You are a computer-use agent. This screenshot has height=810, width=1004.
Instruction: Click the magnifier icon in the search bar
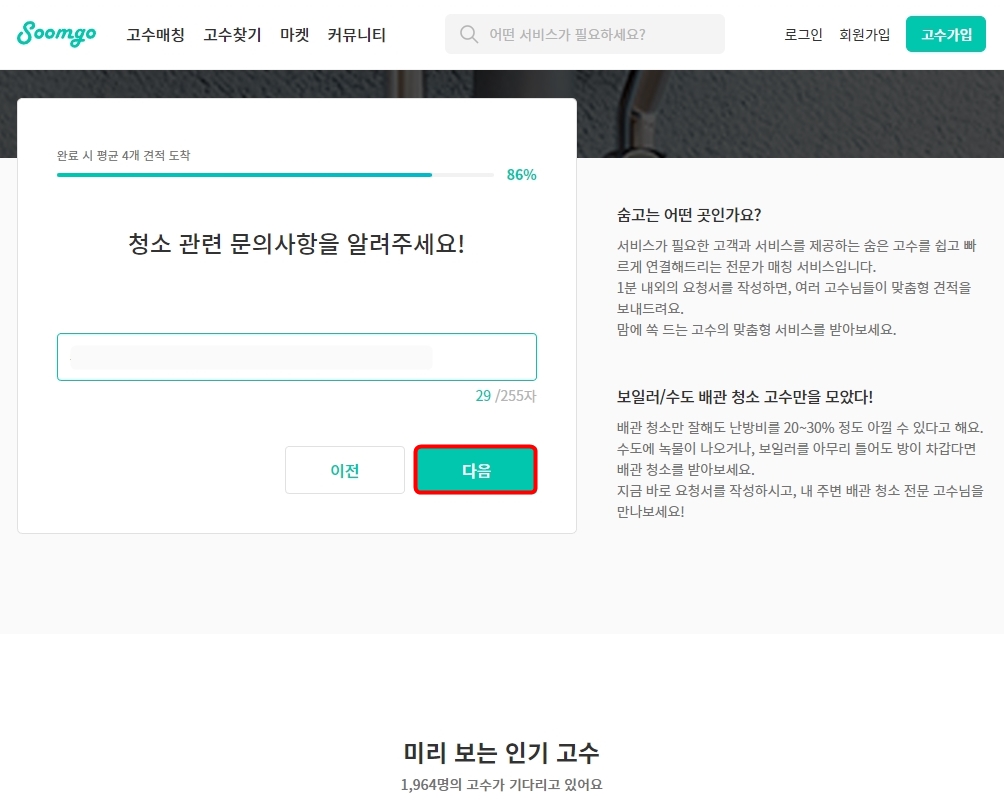(x=468, y=33)
